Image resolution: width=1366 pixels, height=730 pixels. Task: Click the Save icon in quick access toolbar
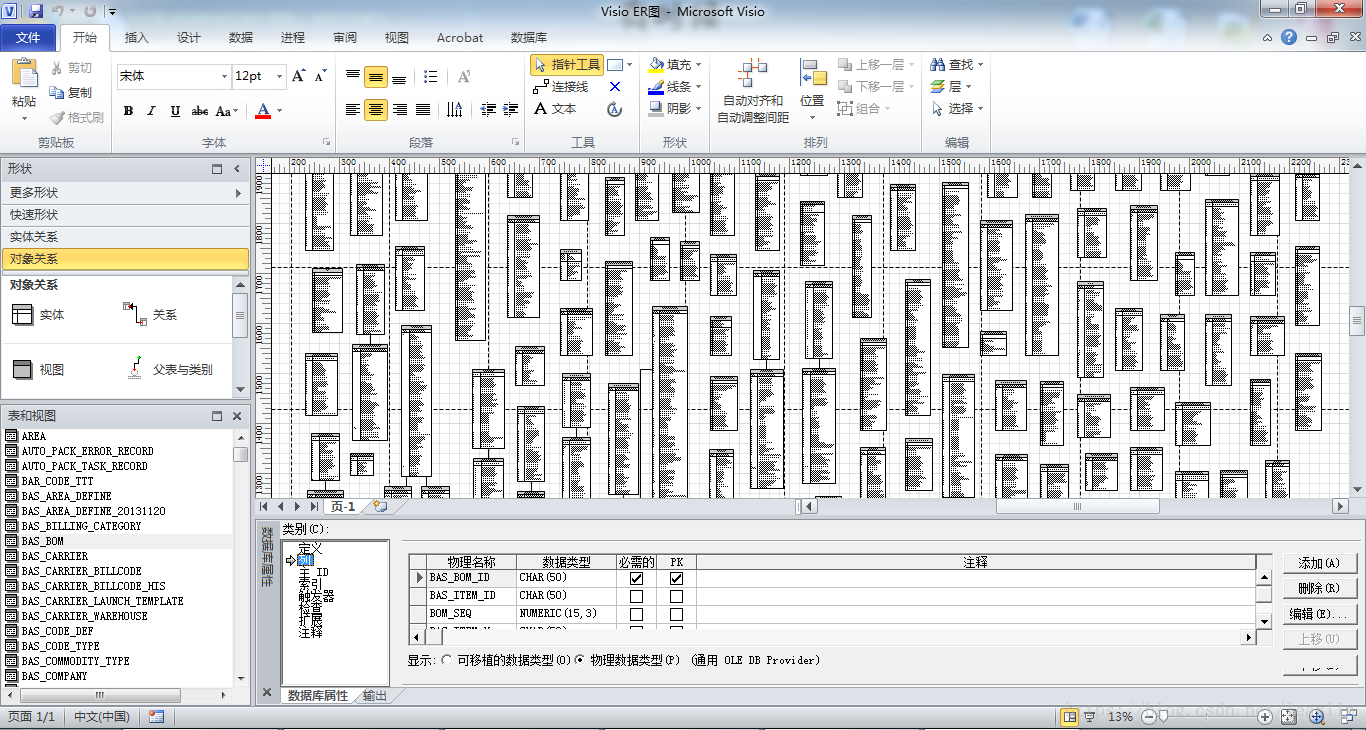[x=36, y=11]
